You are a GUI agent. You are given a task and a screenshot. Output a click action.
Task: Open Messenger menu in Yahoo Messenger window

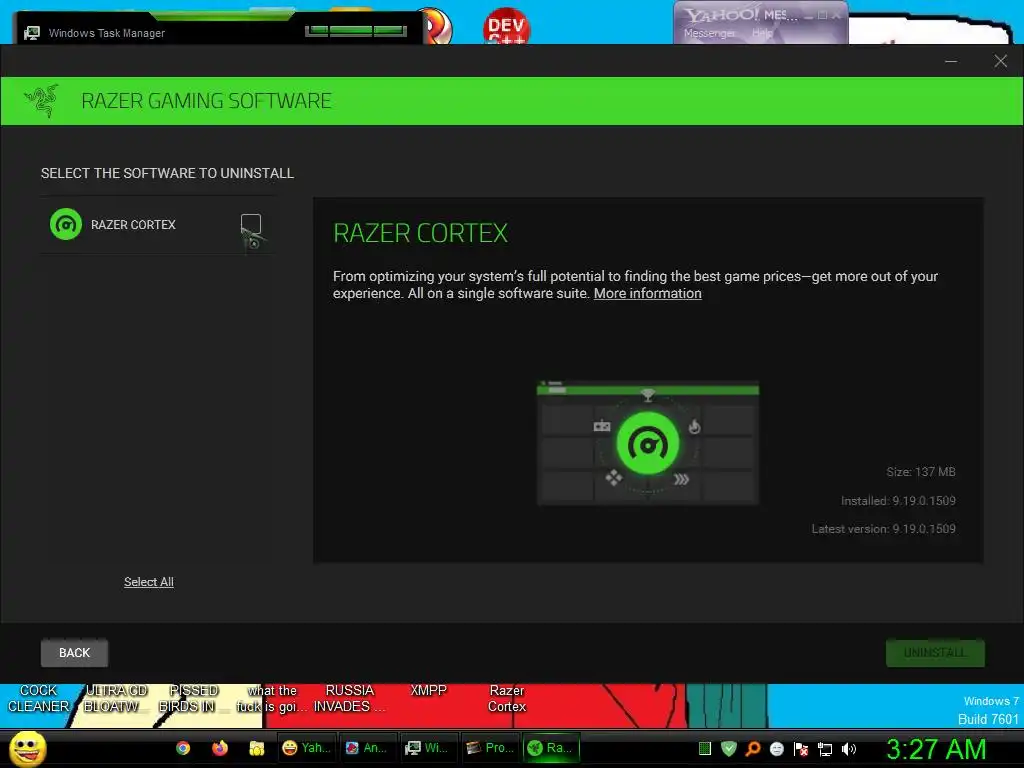pos(709,33)
